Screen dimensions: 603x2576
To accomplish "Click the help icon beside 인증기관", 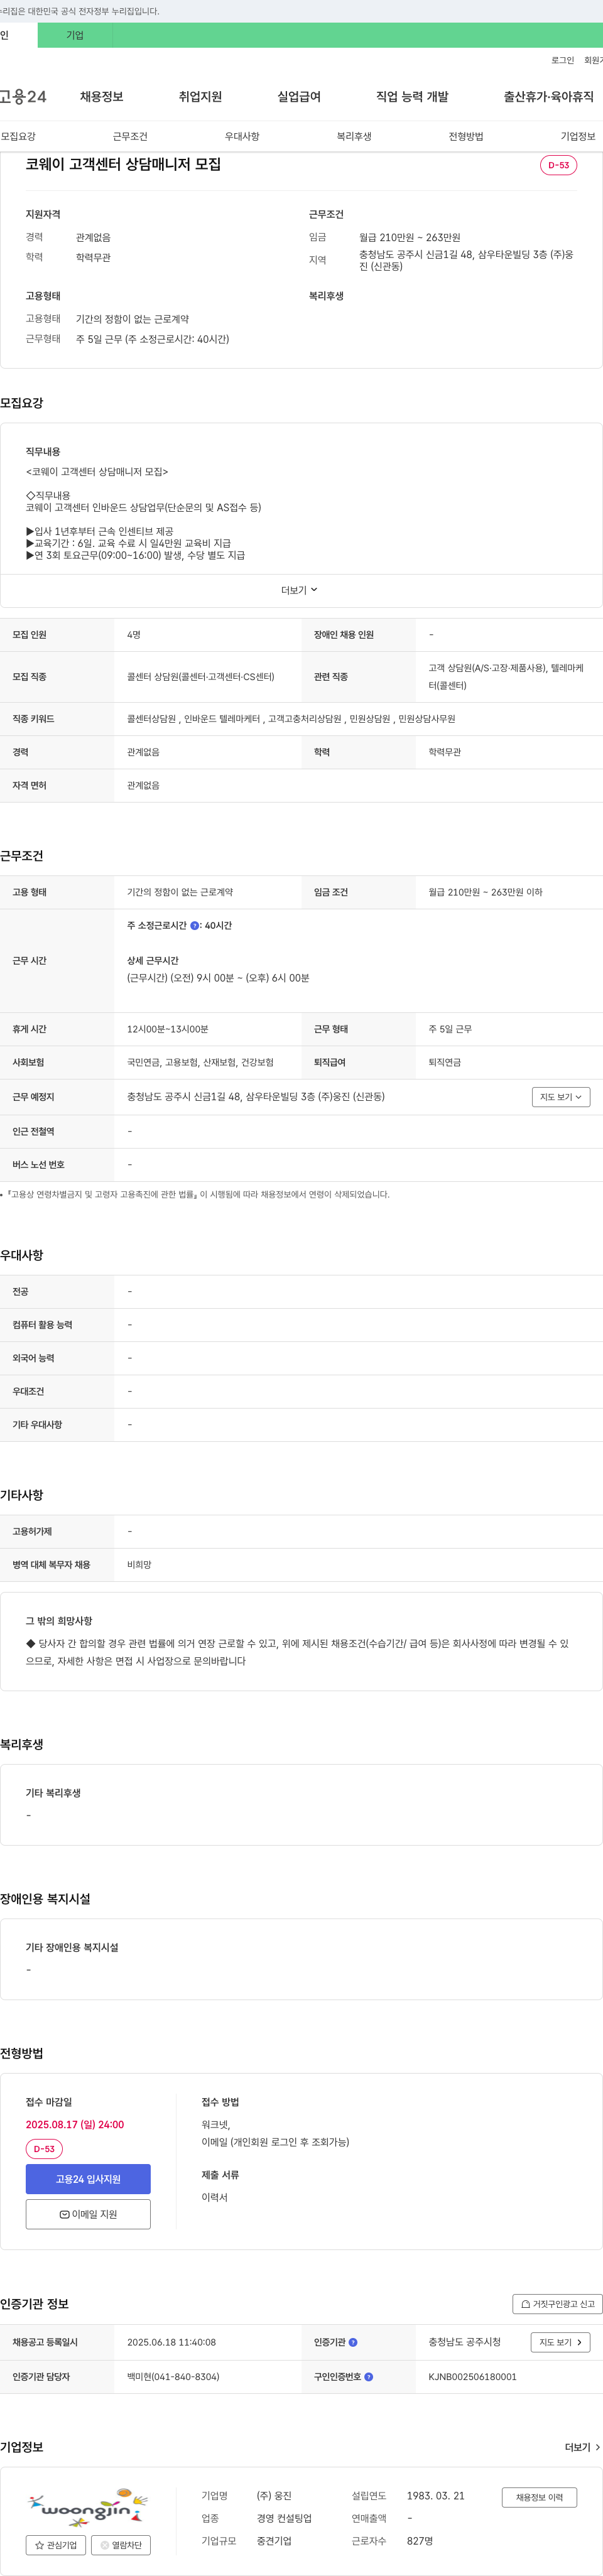I will pyautogui.click(x=353, y=2342).
